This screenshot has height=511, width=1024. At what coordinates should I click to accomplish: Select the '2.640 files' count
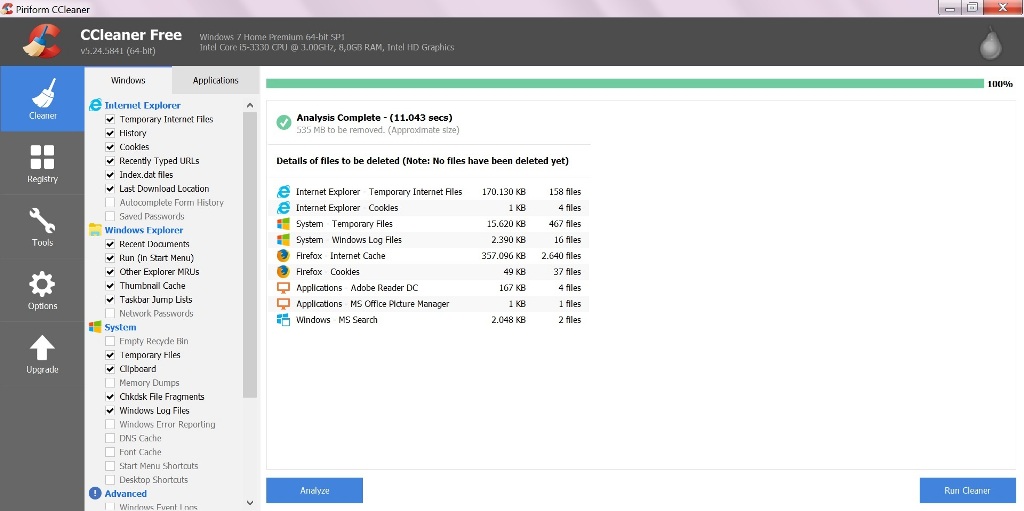[x=561, y=256]
